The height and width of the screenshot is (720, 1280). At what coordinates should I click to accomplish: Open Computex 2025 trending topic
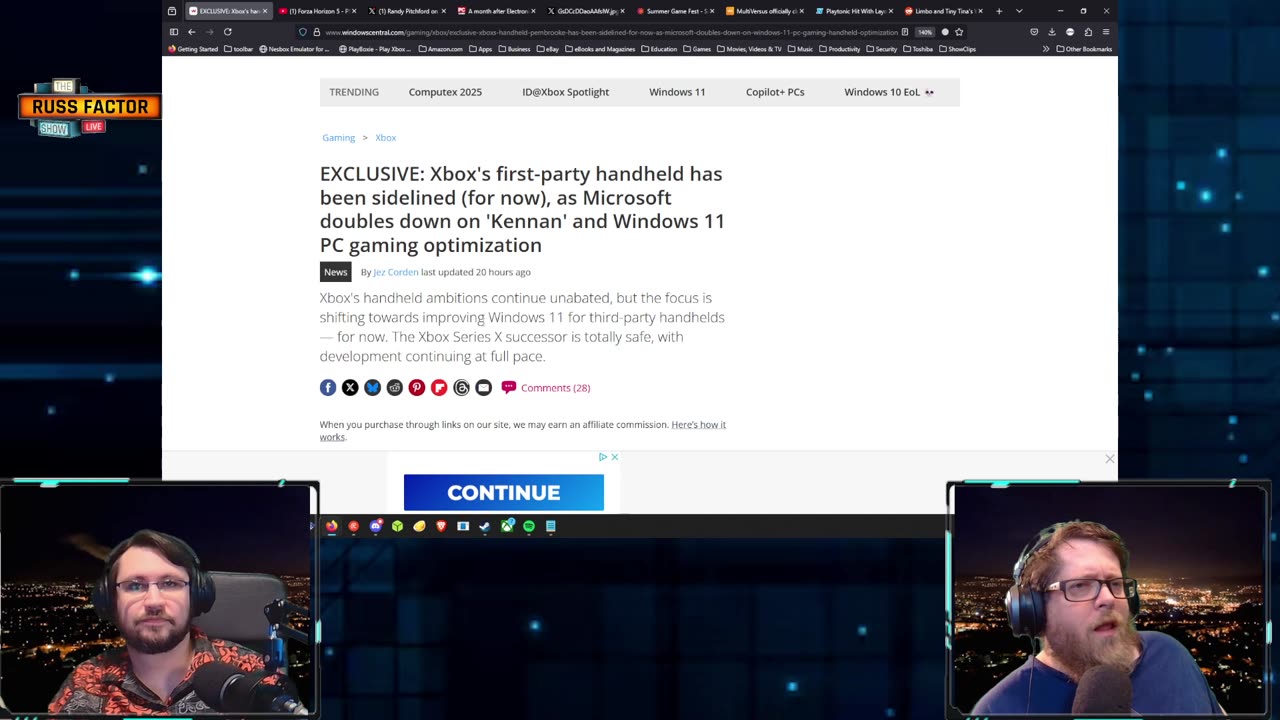tap(445, 92)
